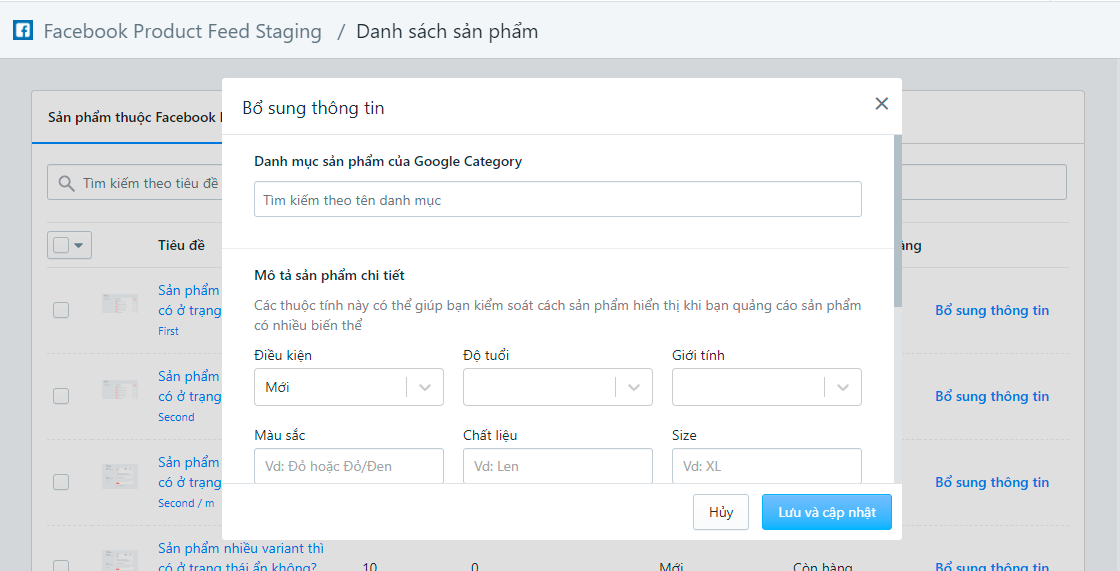
Task: Open the Giới tính dropdown
Action: (766, 387)
